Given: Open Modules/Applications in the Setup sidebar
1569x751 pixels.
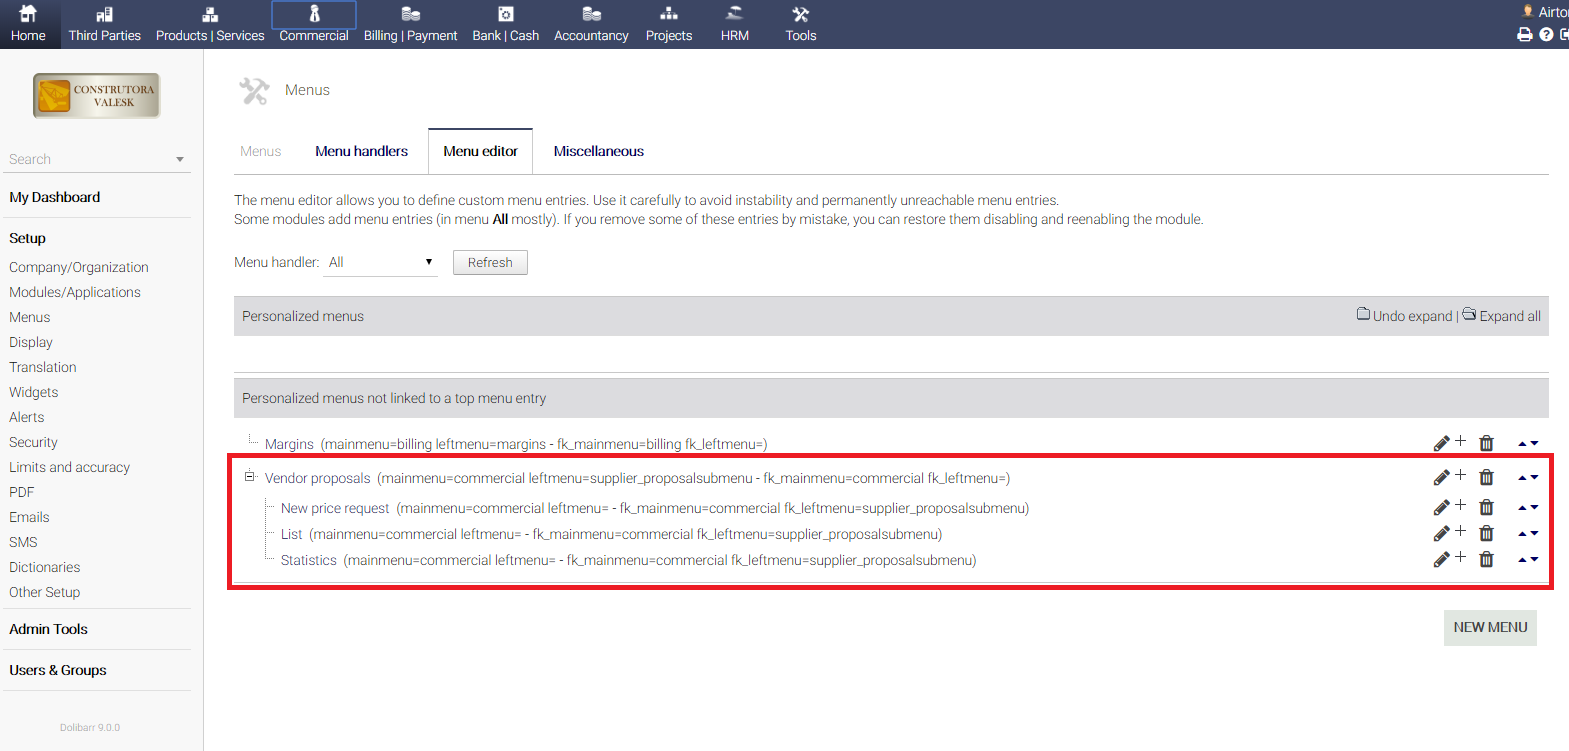Looking at the screenshot, I should click(75, 292).
